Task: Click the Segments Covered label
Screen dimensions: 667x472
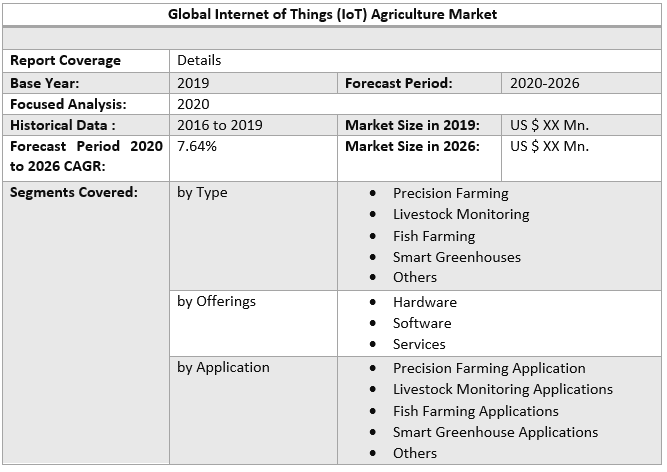Action: (x=73, y=192)
